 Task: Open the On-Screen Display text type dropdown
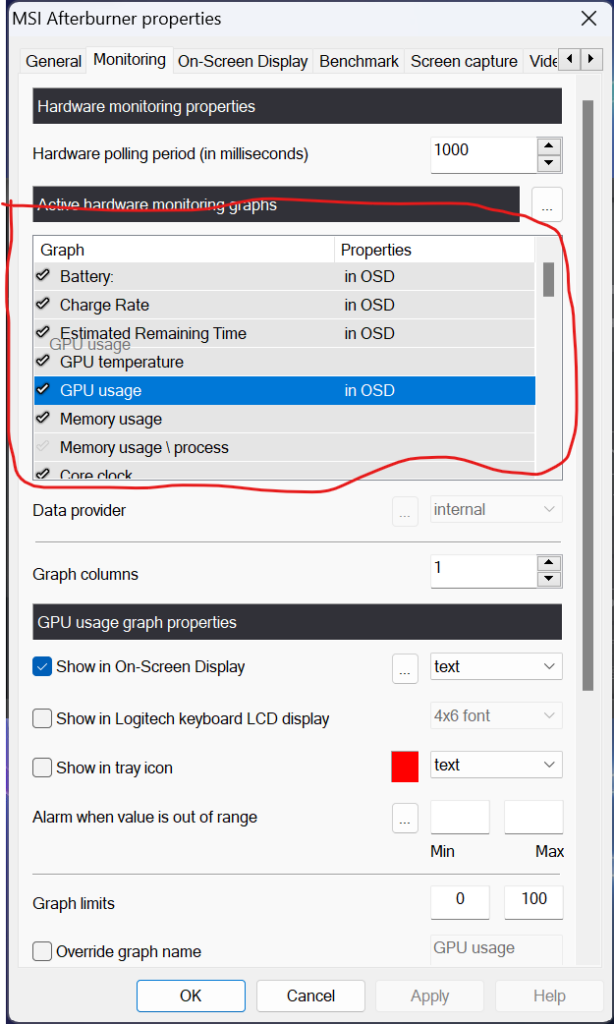pos(496,667)
